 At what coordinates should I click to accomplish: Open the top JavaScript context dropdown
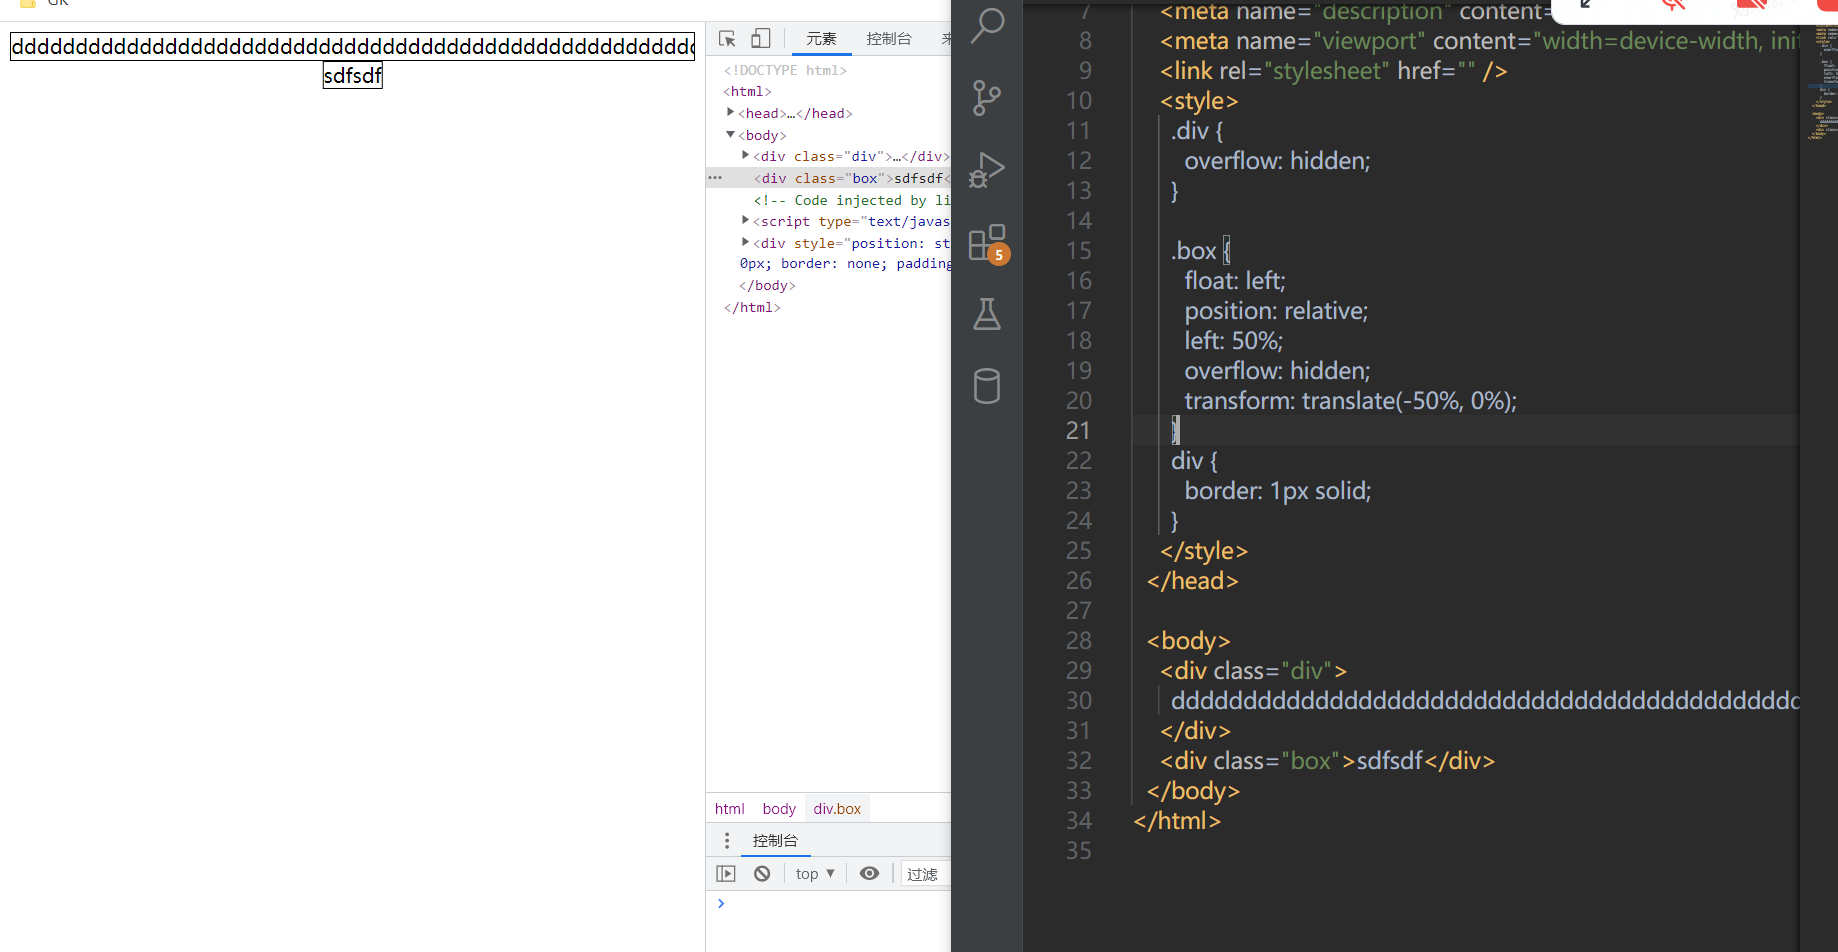click(815, 874)
